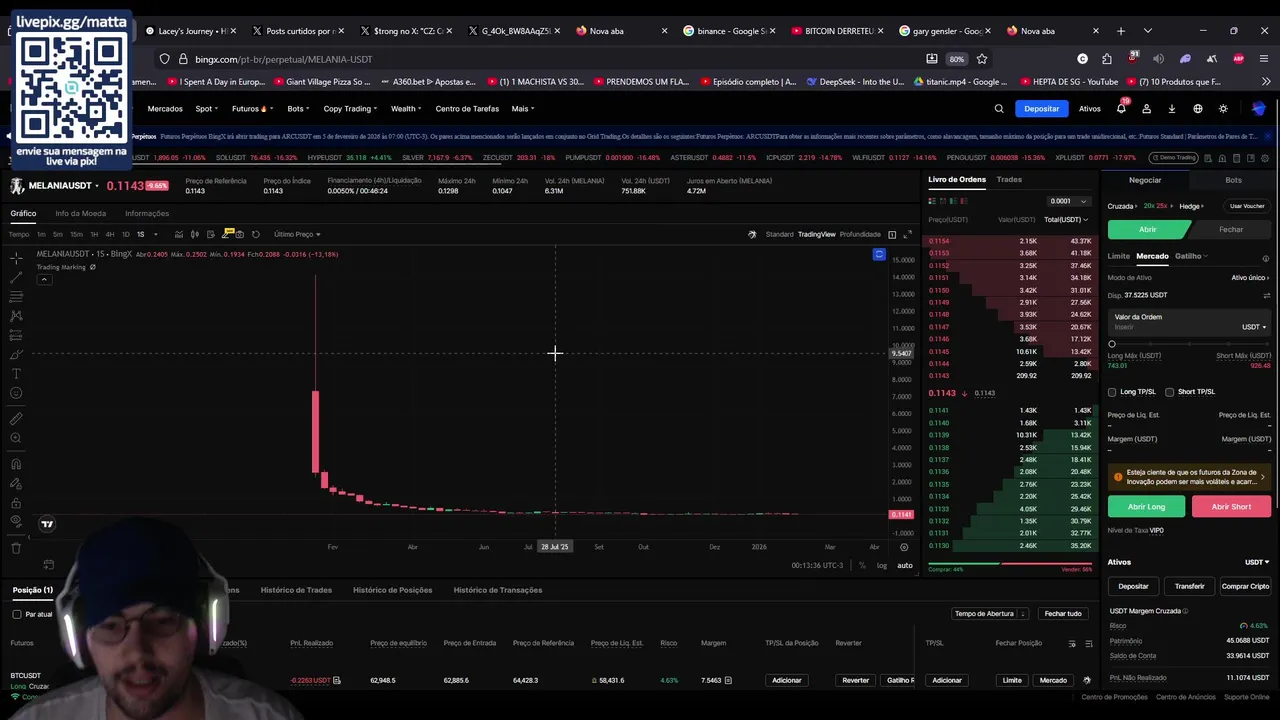Click the app download icon in header
The width and height of the screenshot is (1280, 720).
1172,109
